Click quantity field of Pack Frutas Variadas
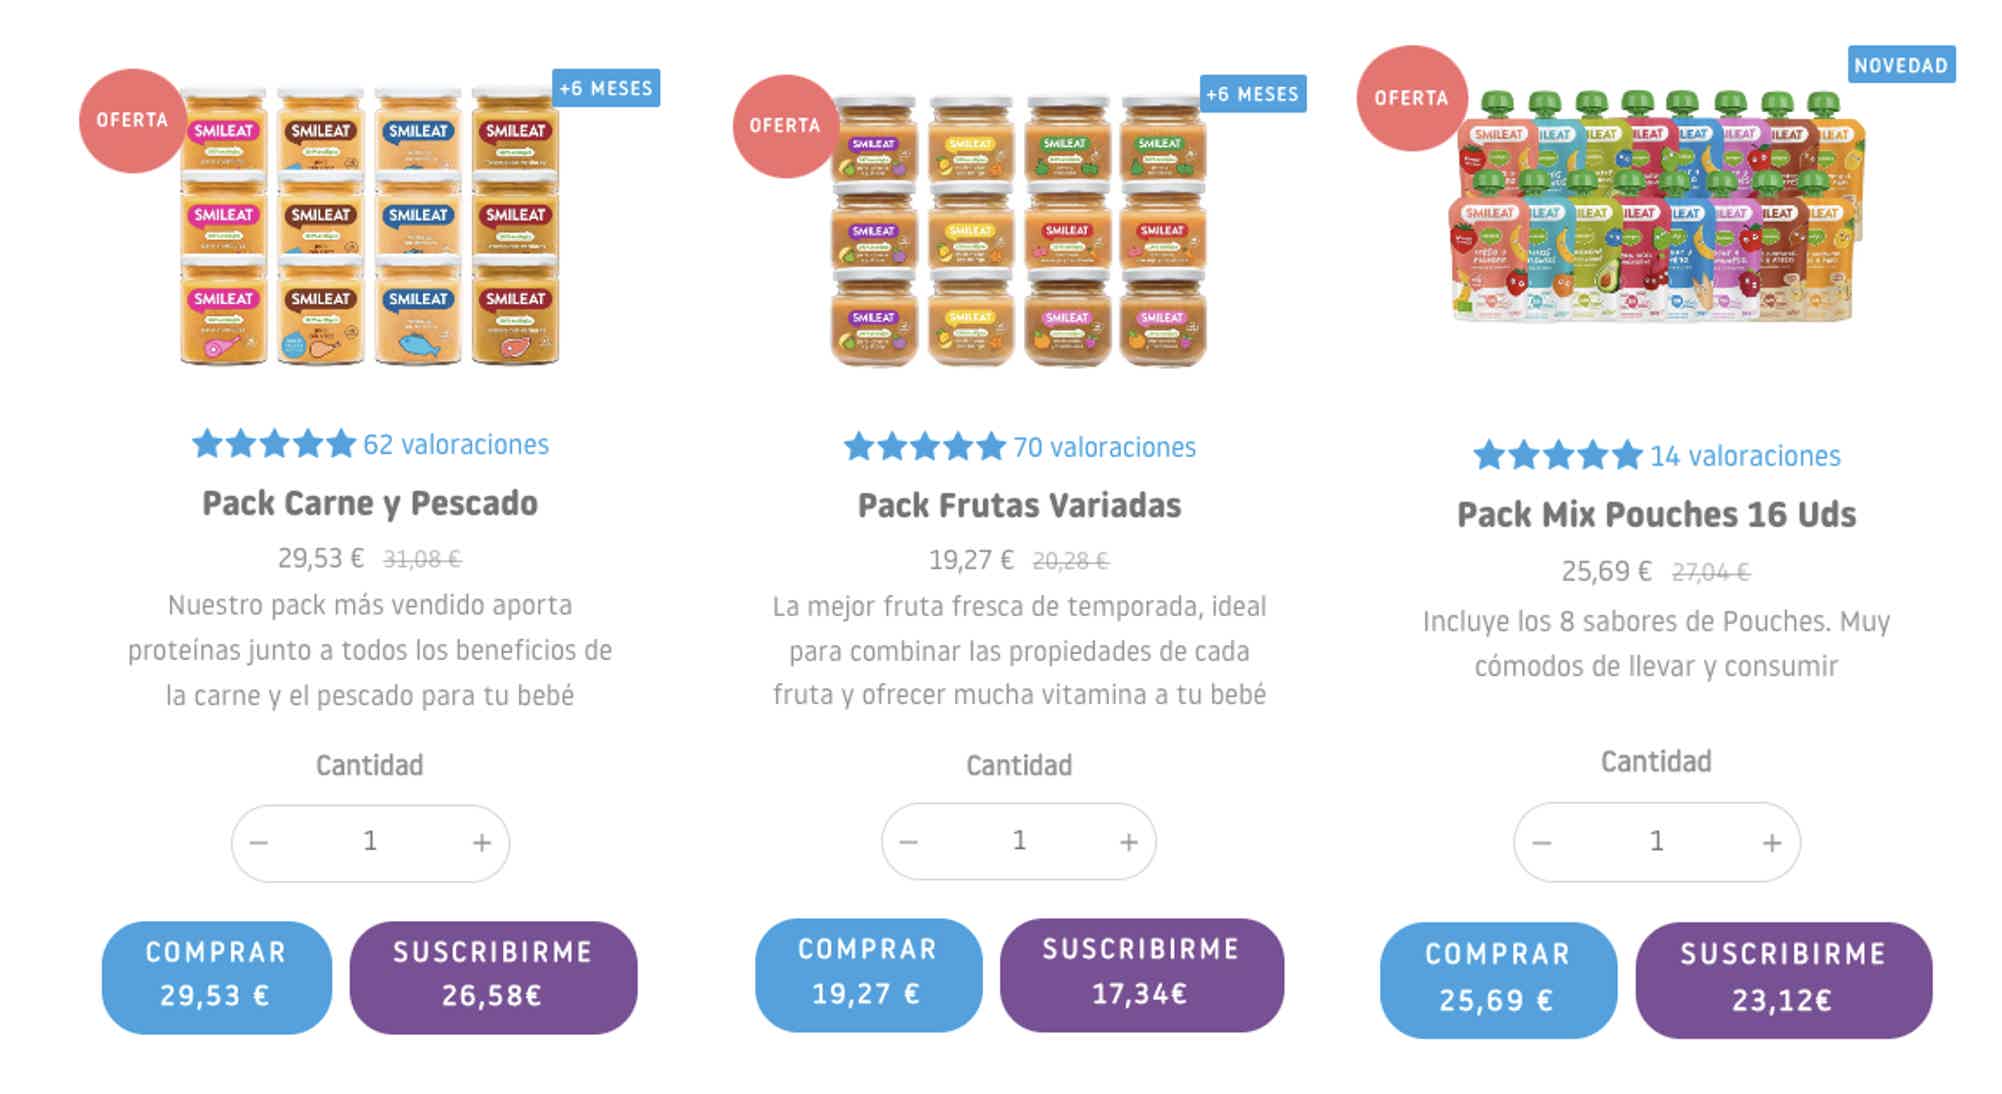Image resolution: width=2002 pixels, height=1094 pixels. (1018, 841)
